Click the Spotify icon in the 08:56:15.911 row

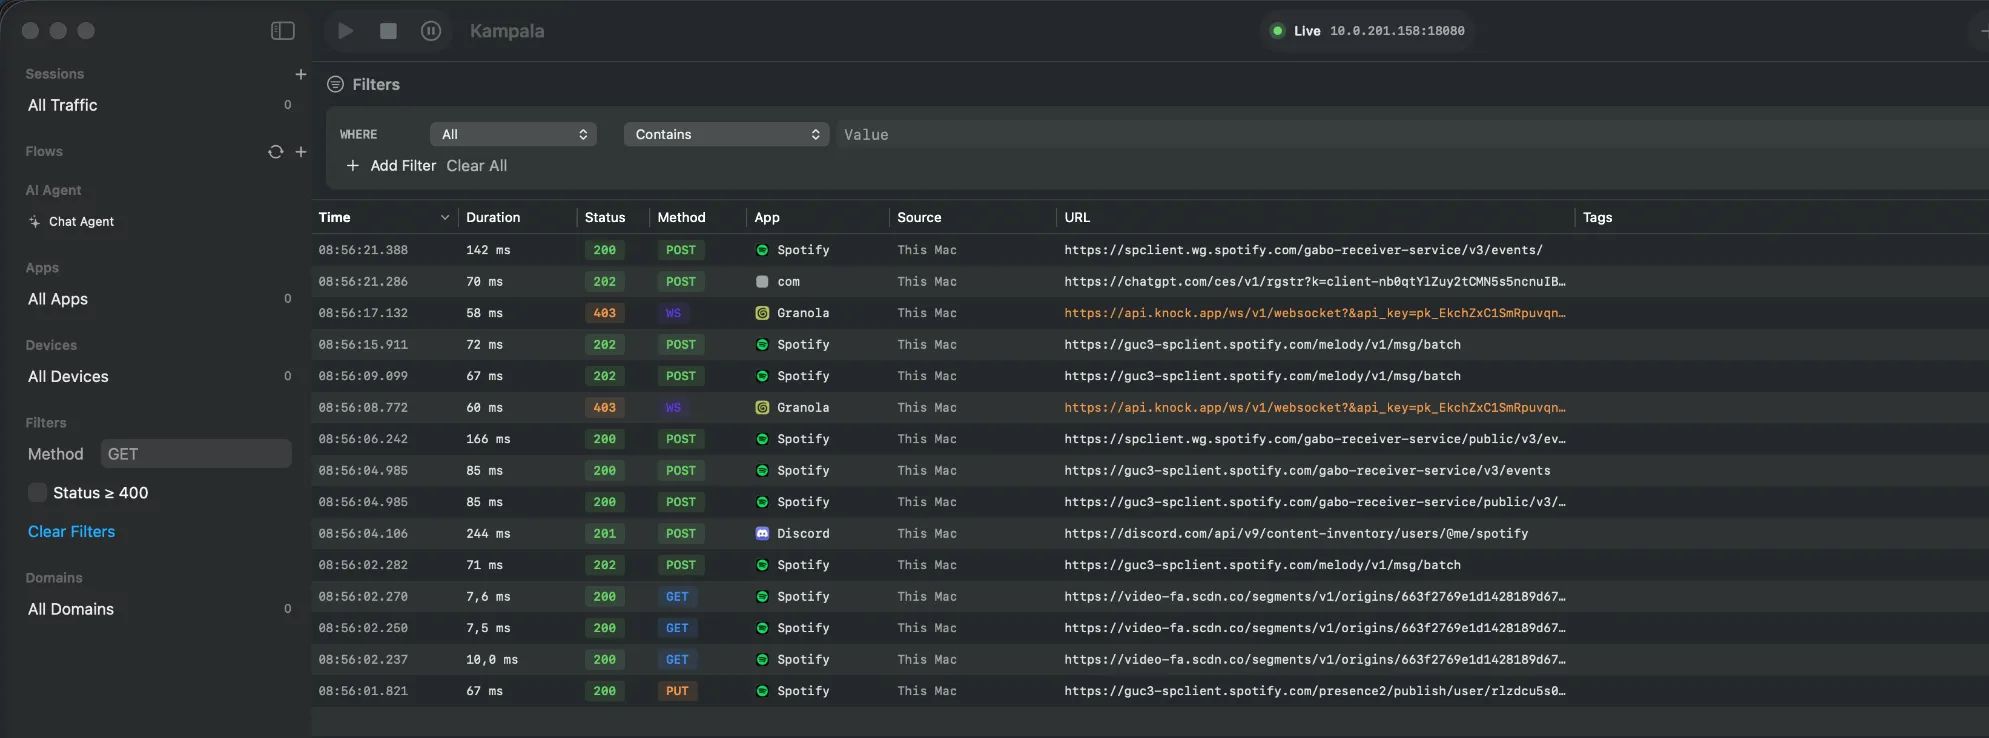tap(762, 345)
